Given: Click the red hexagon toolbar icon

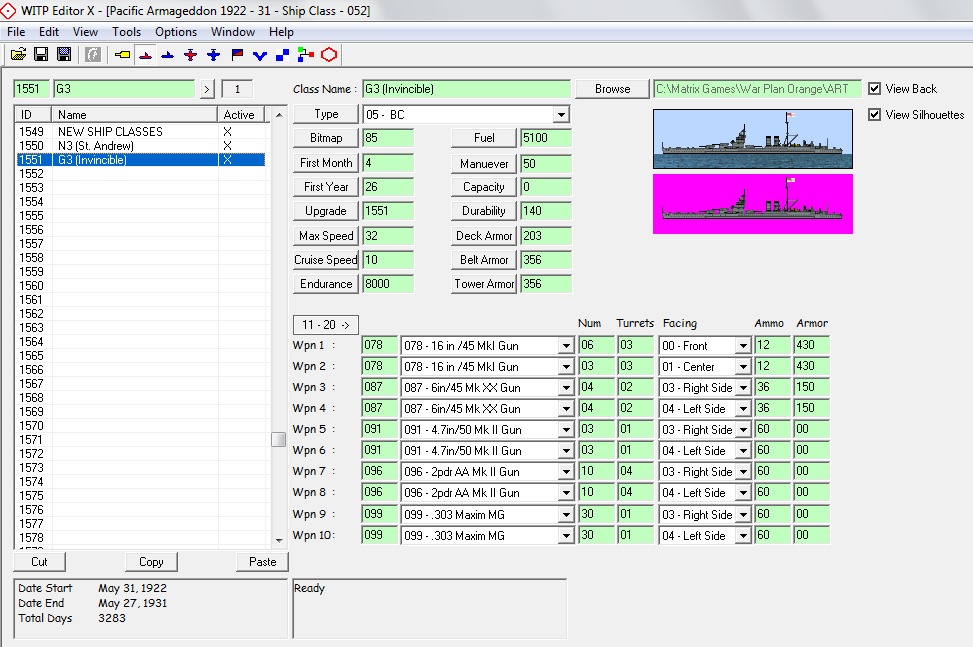Looking at the screenshot, I should [x=329, y=55].
